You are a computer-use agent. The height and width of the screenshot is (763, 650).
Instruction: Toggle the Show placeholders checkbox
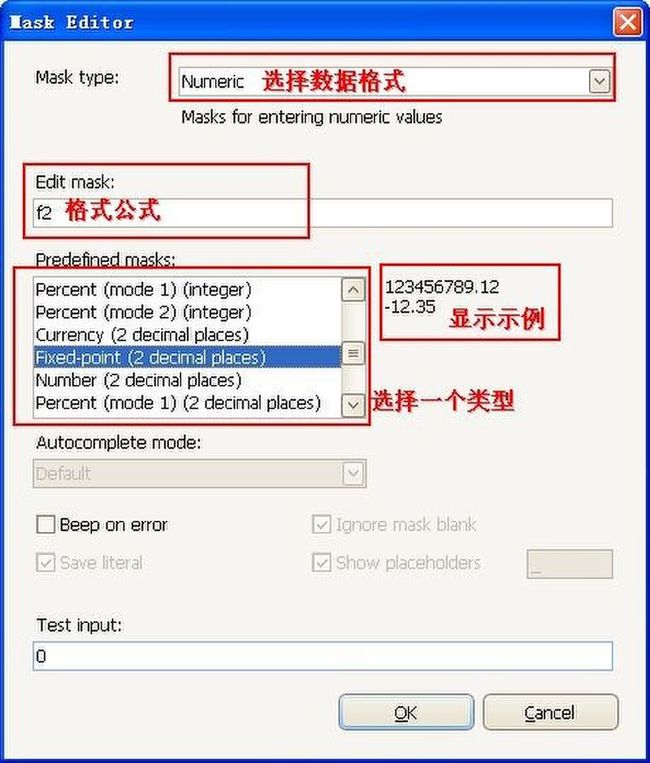(321, 563)
